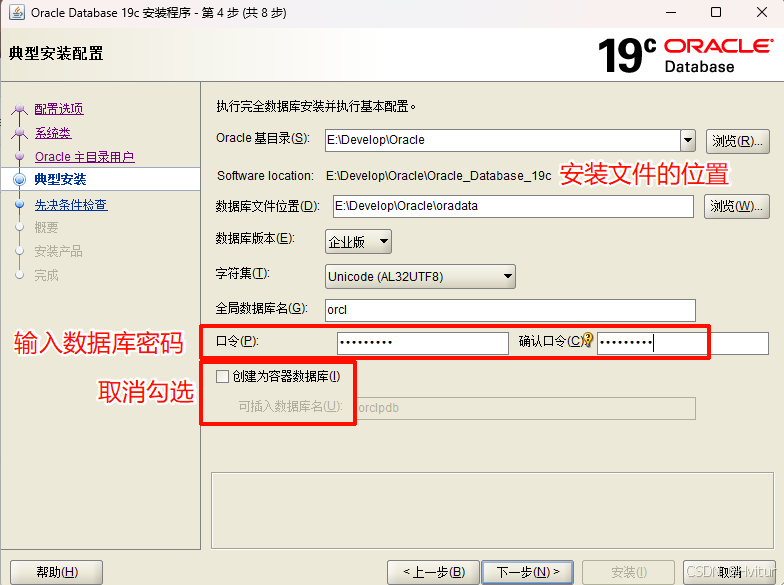
Task: Click the 概要 step label
Action: pyautogui.click(x=46, y=228)
